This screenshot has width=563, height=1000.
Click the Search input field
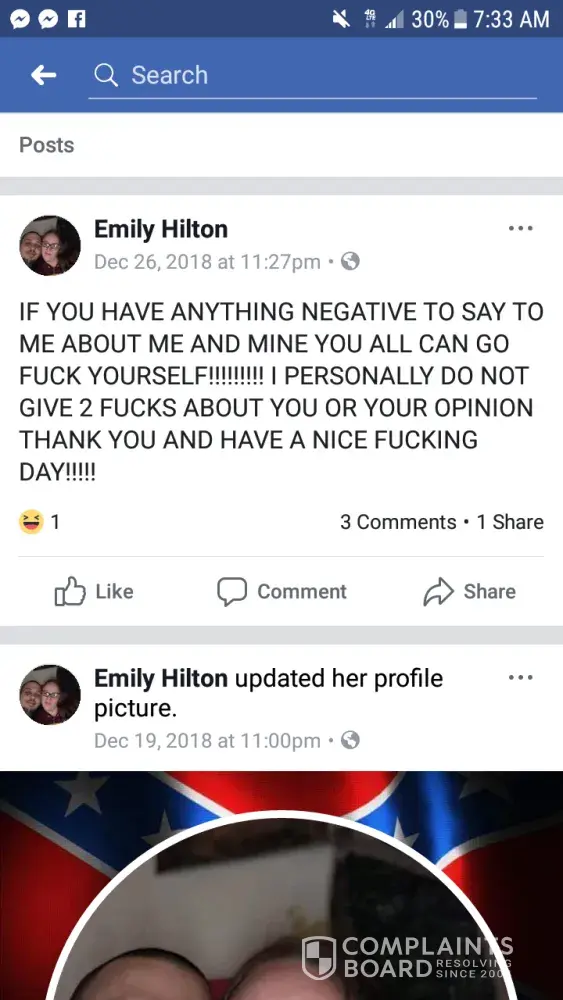pyautogui.click(x=312, y=76)
